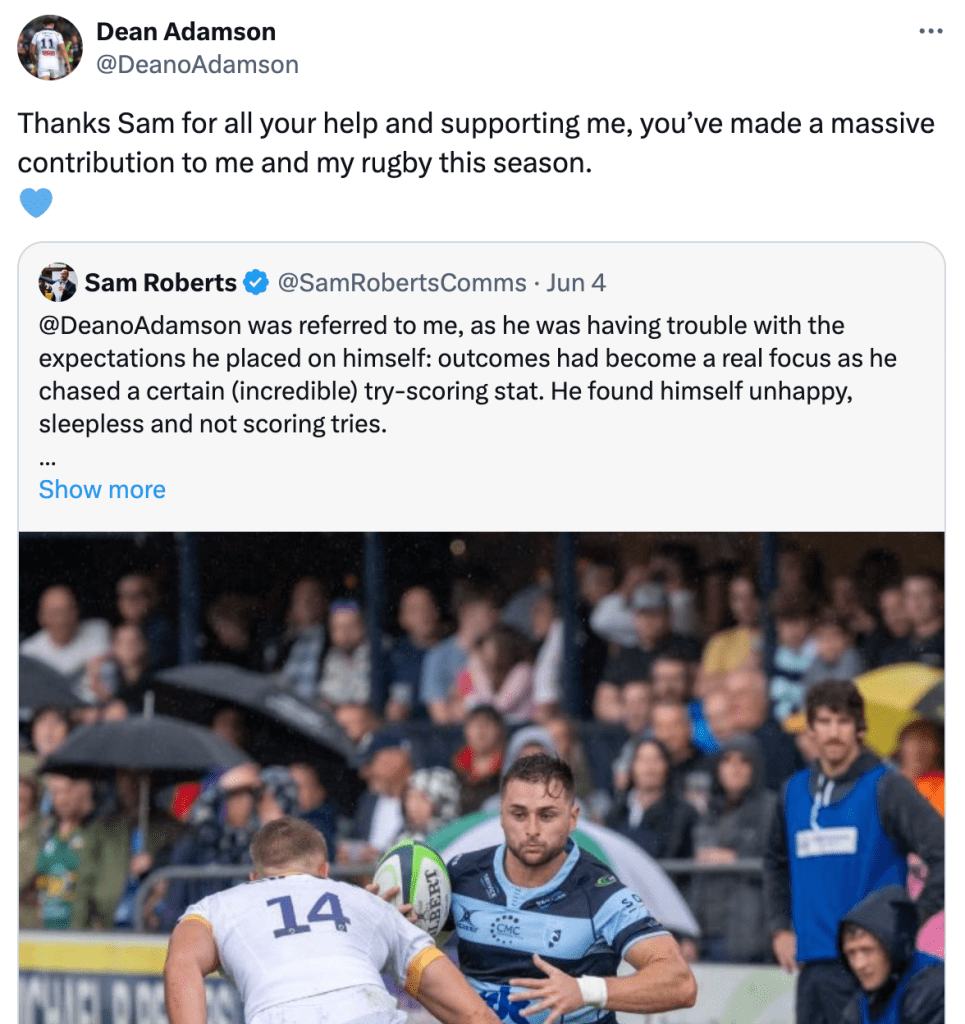This screenshot has width=965, height=1024.
Task: Click the truncation ellipsis above Show more
Action: coord(47,462)
